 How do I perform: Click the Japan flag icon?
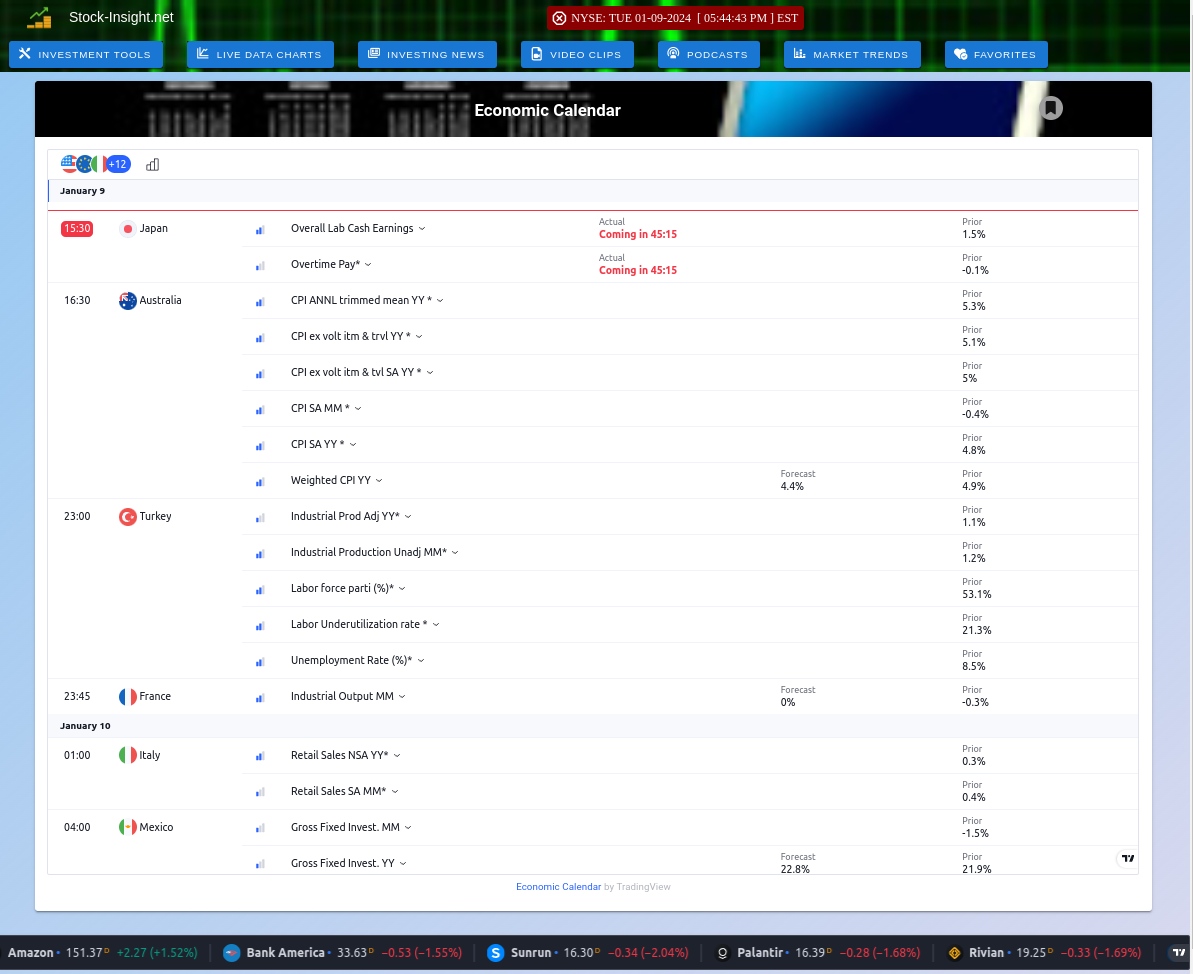[128, 228]
